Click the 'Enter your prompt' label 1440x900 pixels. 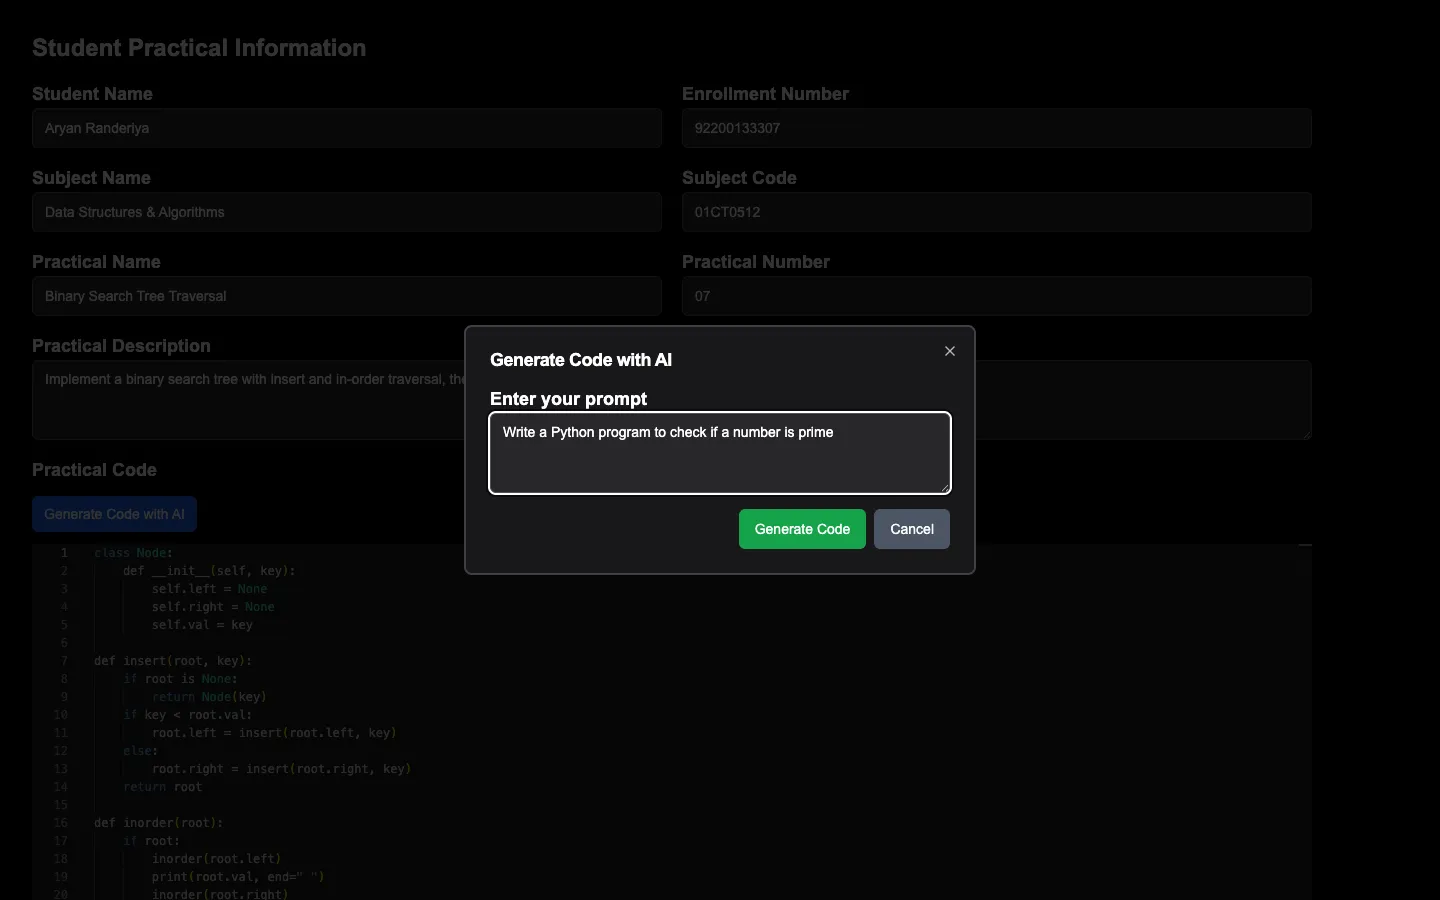tap(568, 399)
